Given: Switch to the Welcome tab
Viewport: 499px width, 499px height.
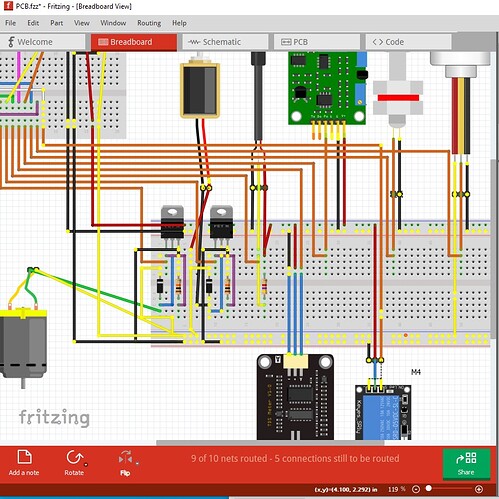Looking at the screenshot, I should [x=42, y=42].
